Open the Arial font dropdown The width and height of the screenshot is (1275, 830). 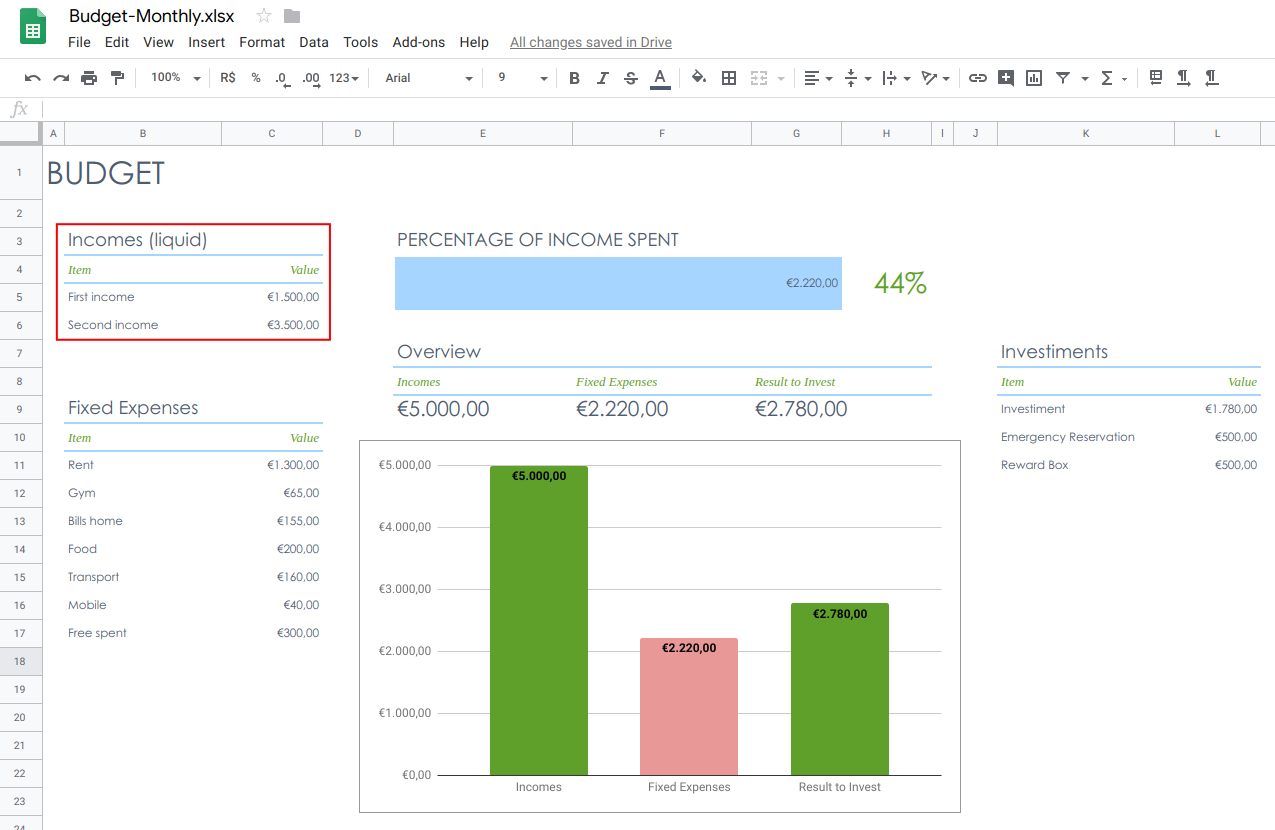(429, 78)
